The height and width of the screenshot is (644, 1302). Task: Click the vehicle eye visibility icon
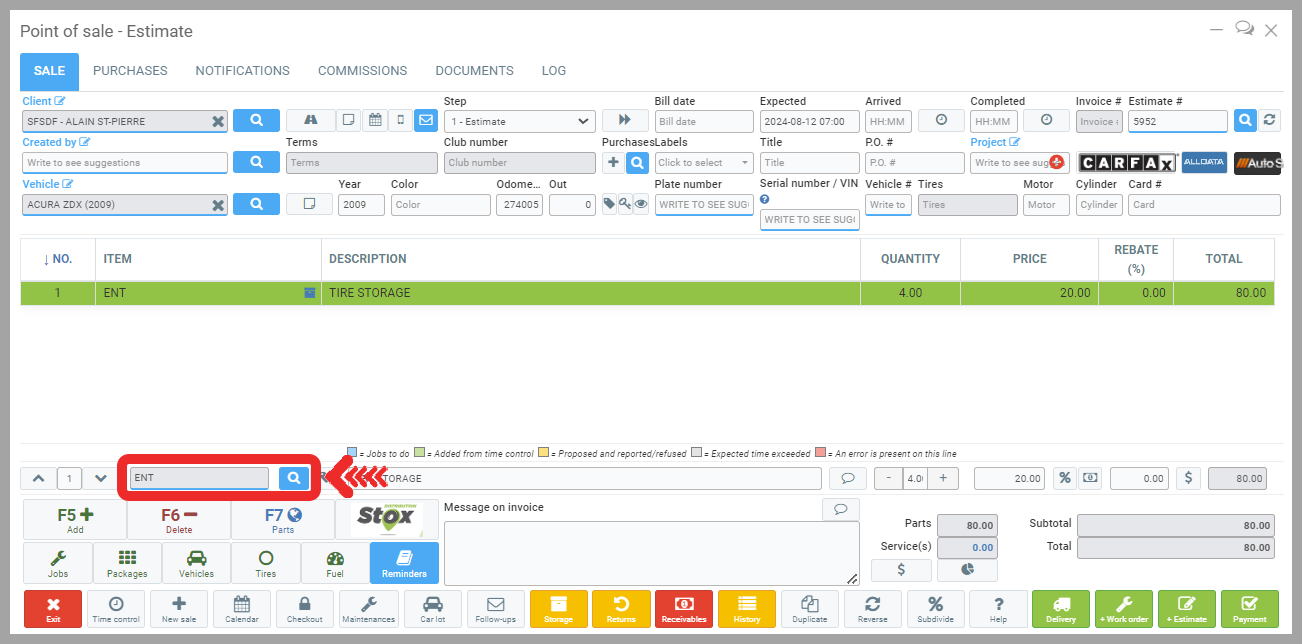(641, 204)
